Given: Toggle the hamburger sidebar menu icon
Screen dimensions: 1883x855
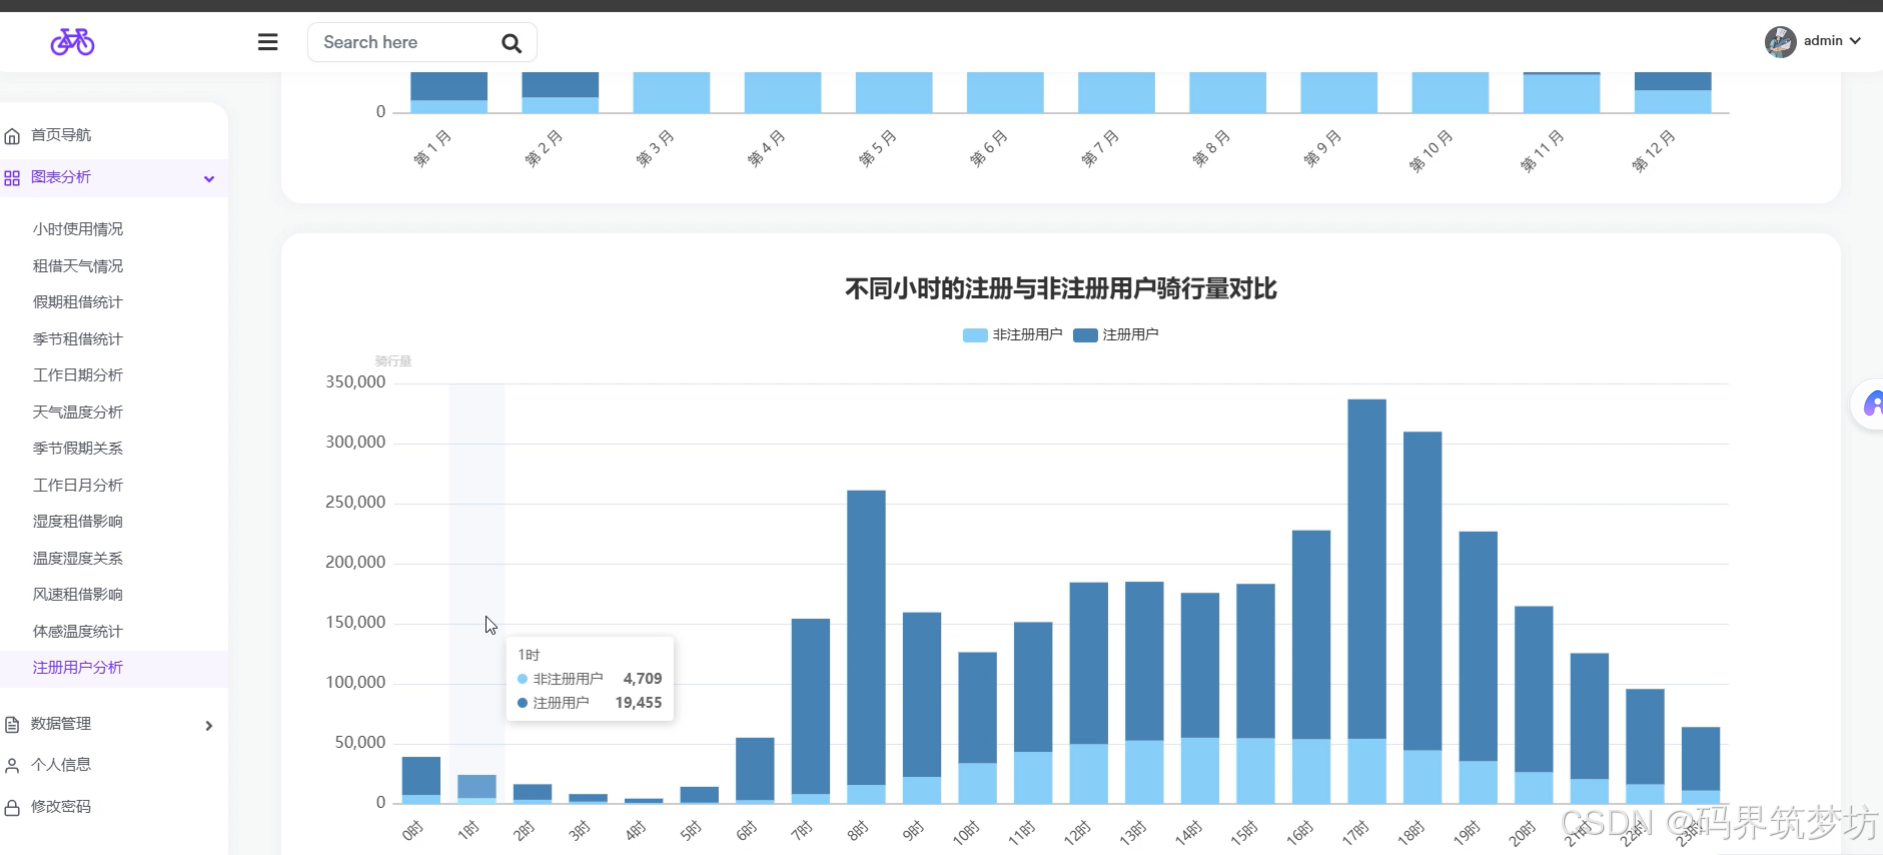Looking at the screenshot, I should [268, 42].
